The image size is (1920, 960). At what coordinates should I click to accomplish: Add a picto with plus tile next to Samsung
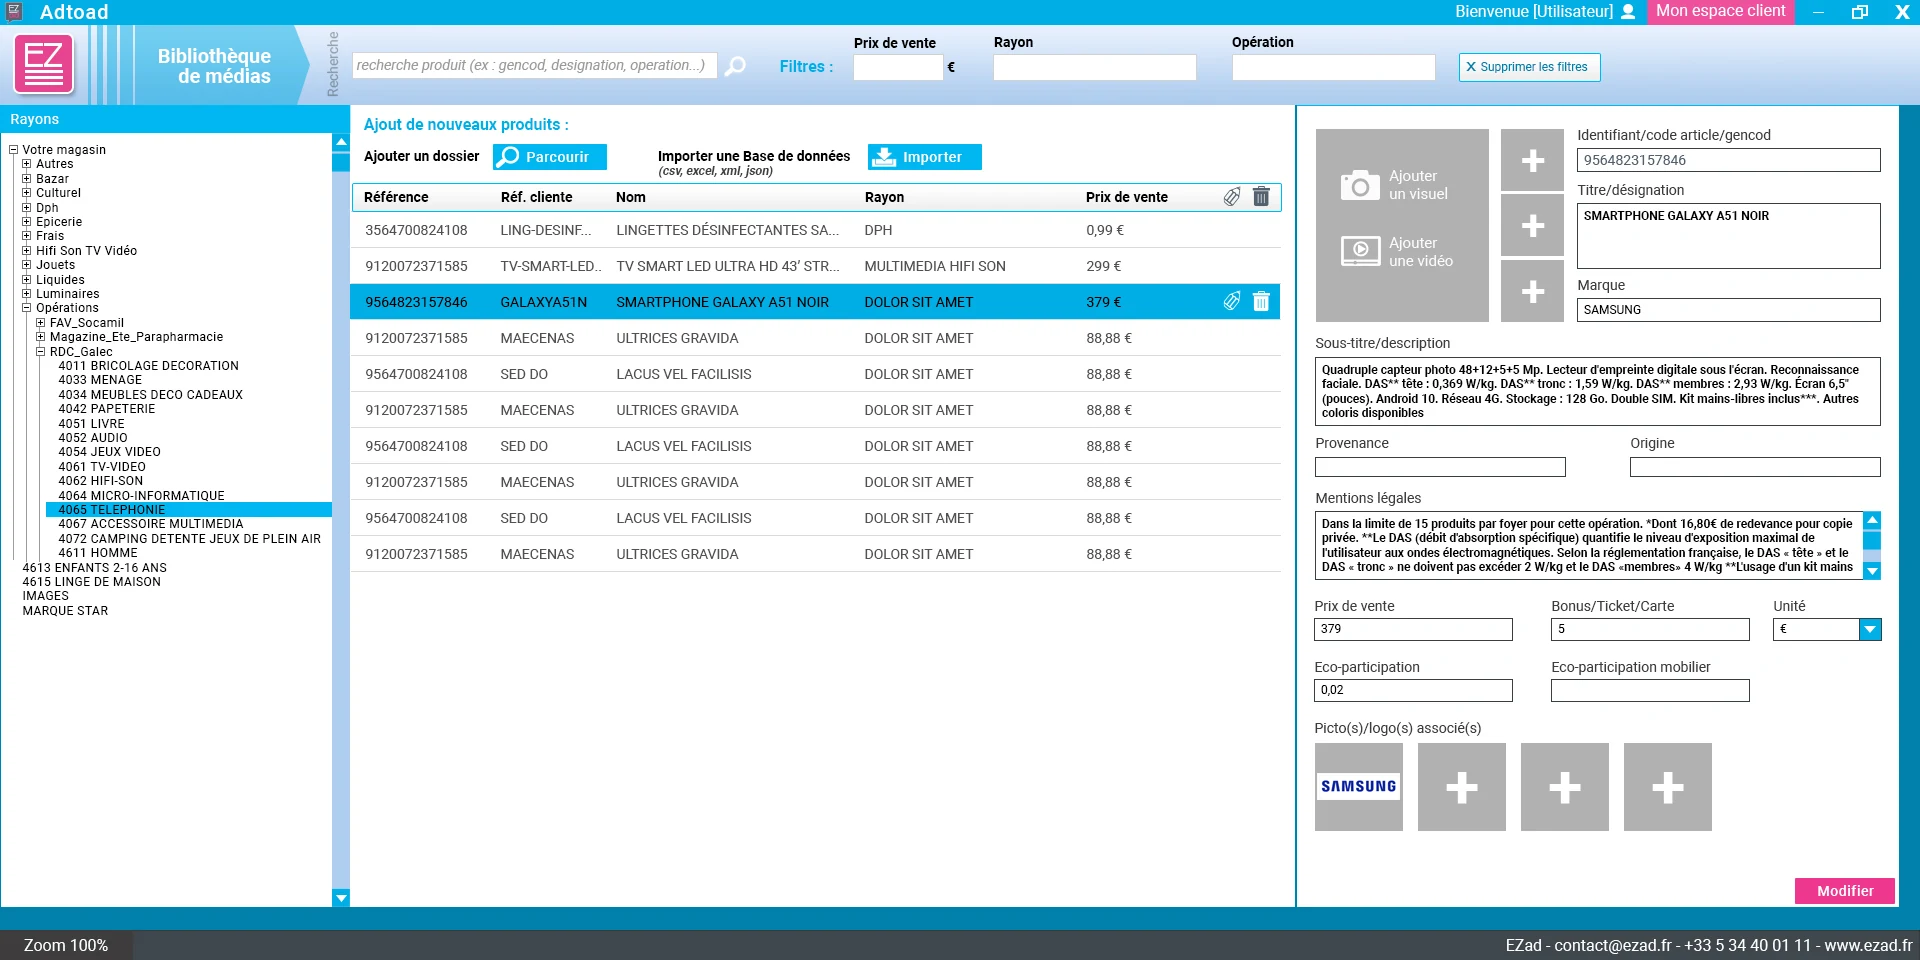pyautogui.click(x=1461, y=787)
